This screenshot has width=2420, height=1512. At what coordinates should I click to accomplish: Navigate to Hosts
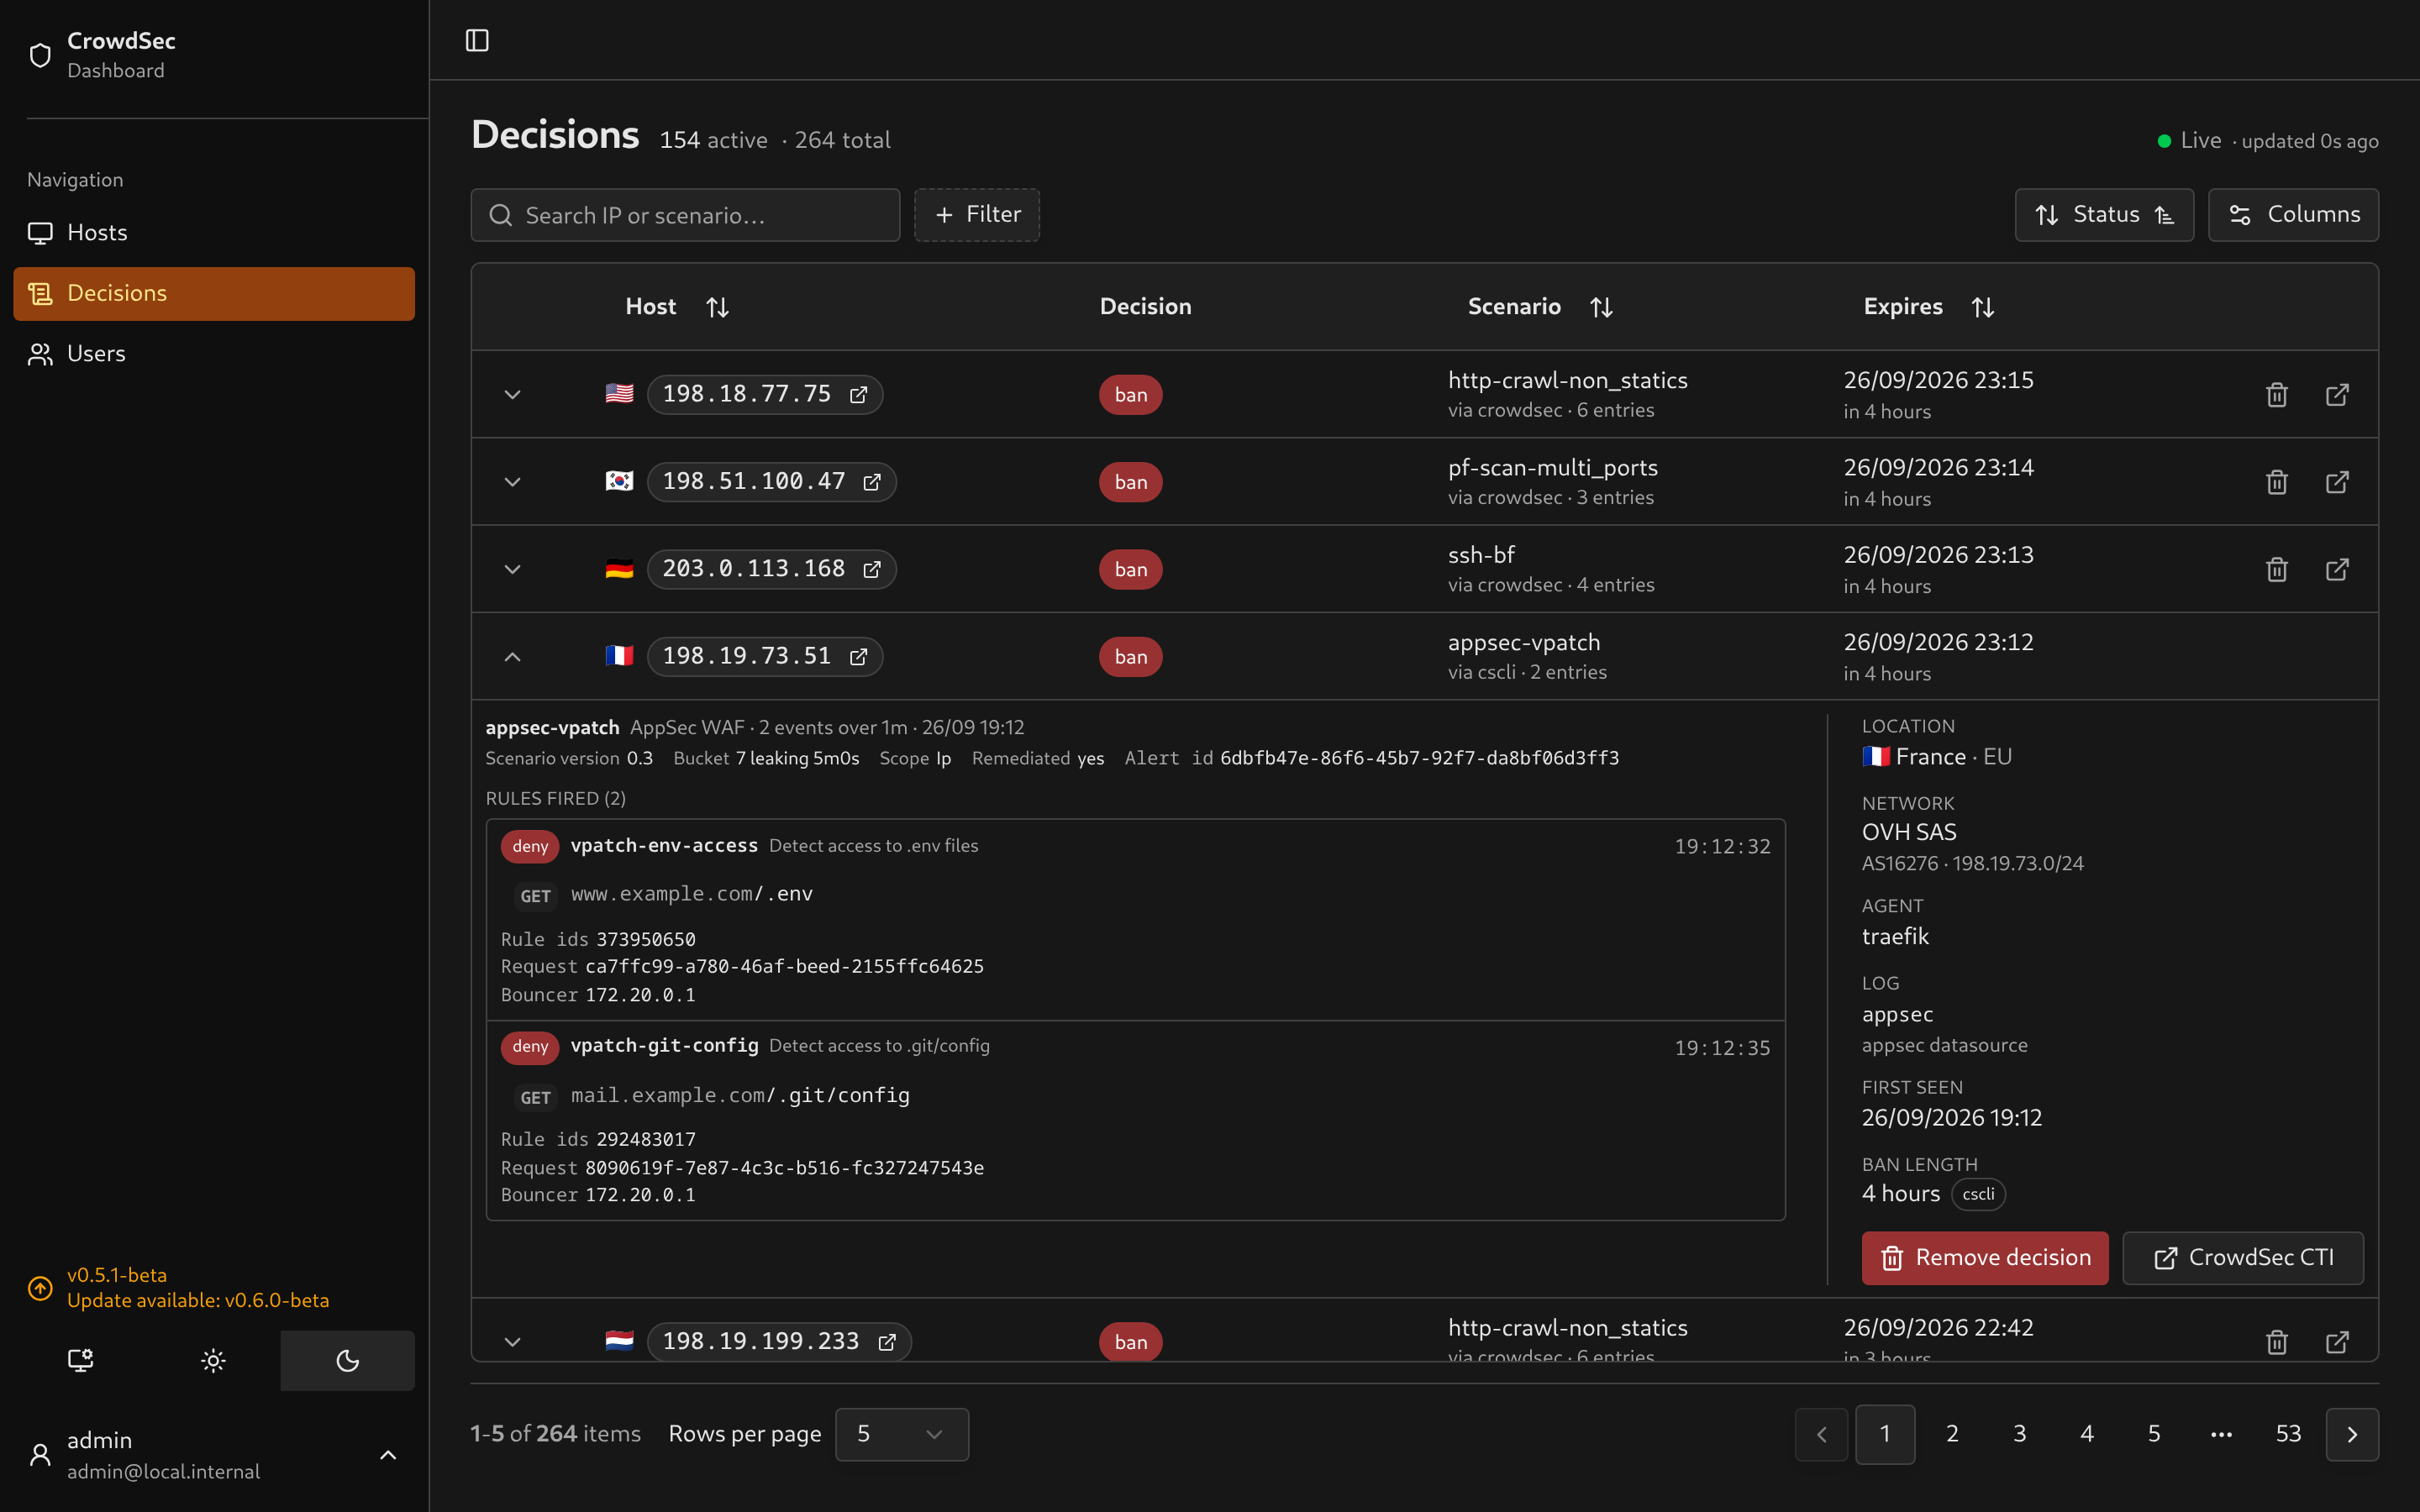coord(214,233)
